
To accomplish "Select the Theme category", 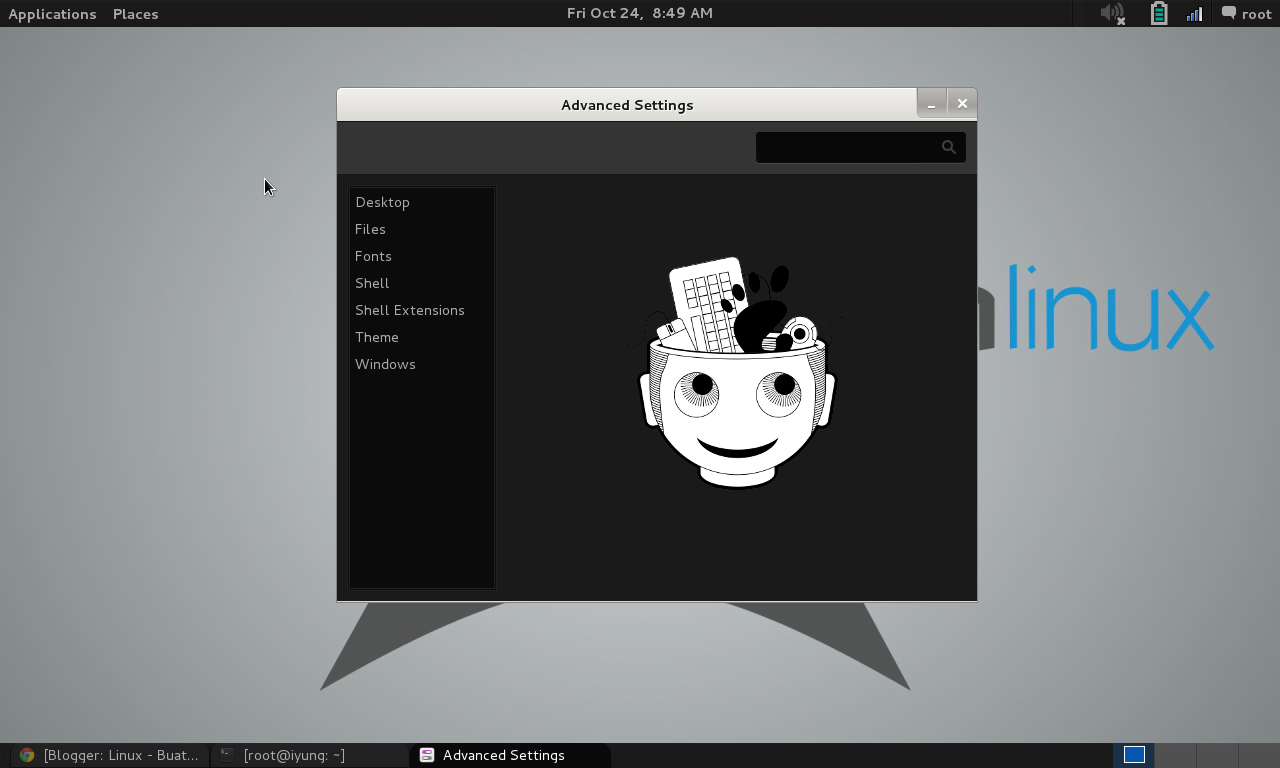I will click(x=421, y=337).
